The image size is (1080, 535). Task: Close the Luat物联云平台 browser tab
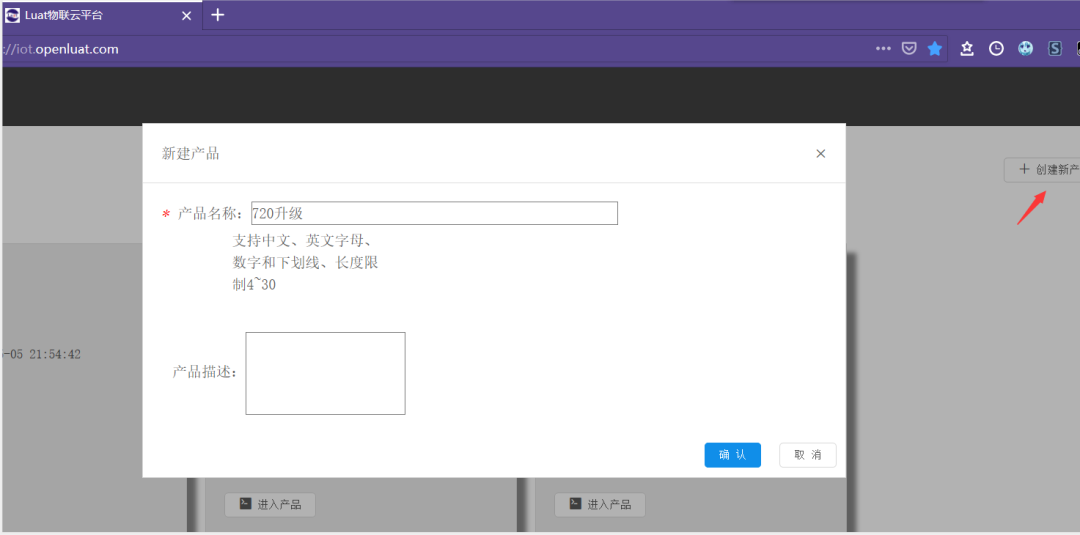pos(186,15)
